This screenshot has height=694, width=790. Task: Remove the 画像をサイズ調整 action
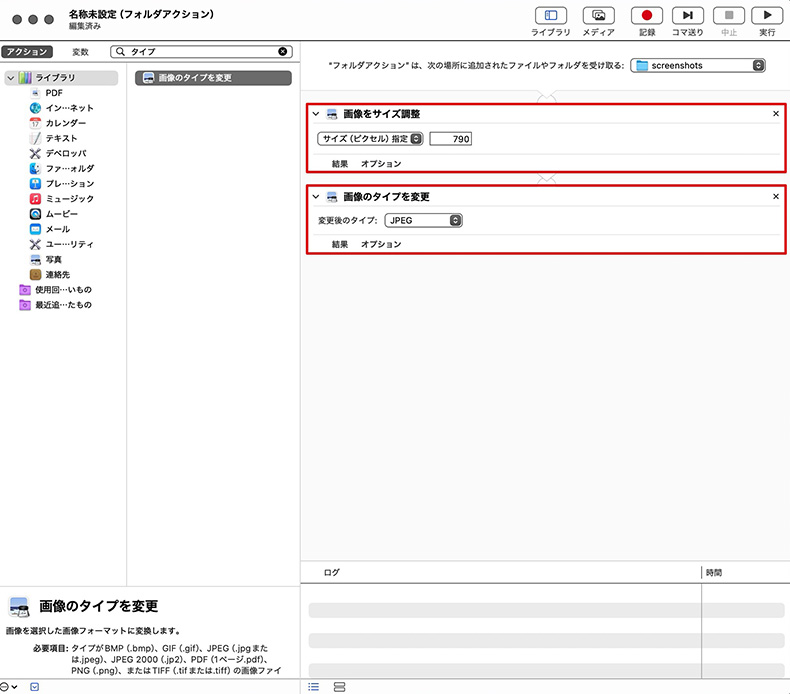[x=776, y=113]
